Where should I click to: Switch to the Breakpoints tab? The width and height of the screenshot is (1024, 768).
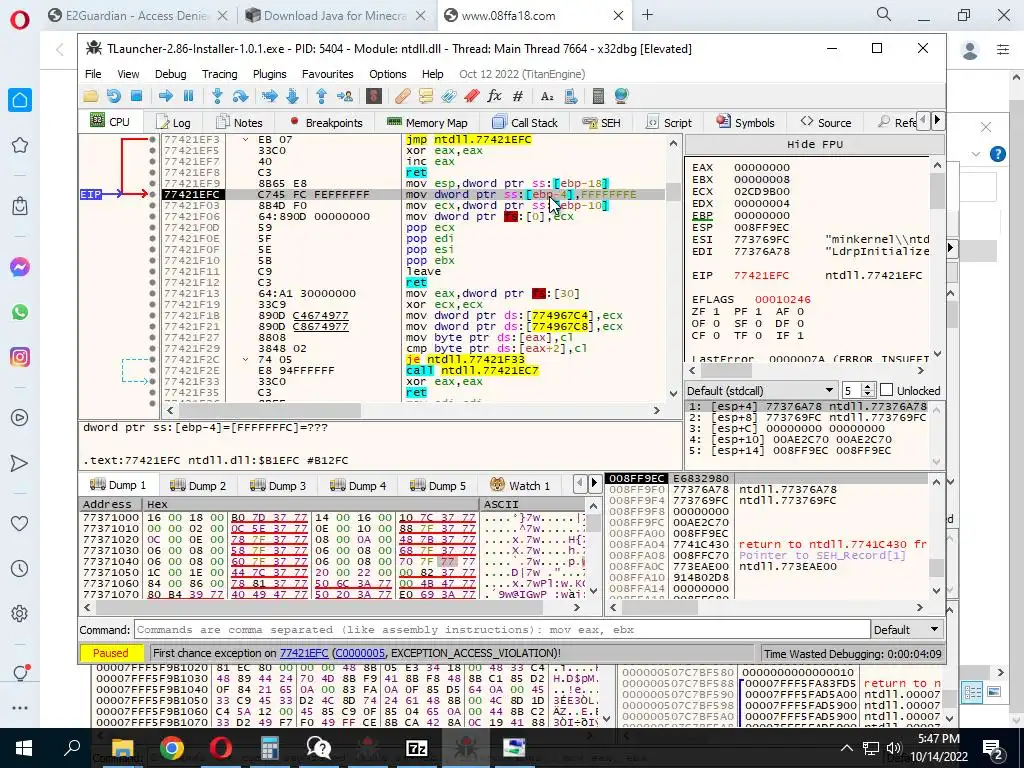pyautogui.click(x=326, y=122)
